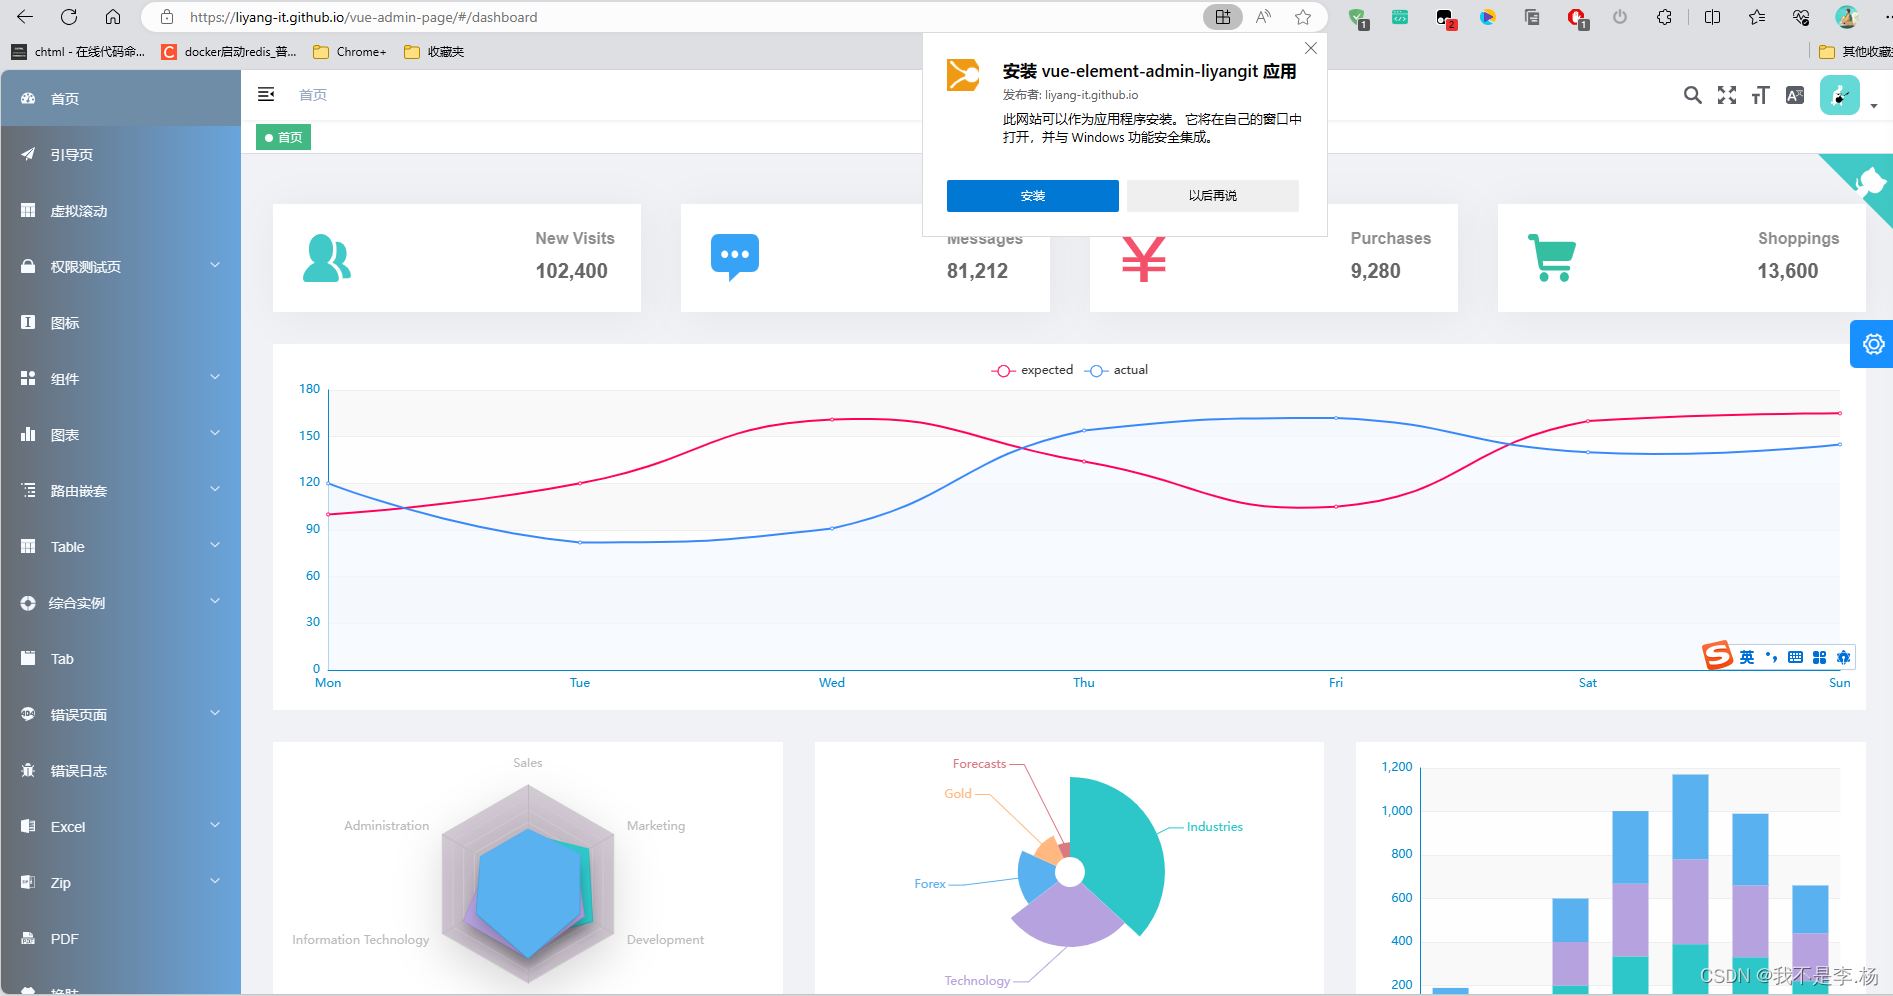Screen dimensions: 1893x996
Task: Open 错误日志 in the sidebar
Action: point(120,770)
